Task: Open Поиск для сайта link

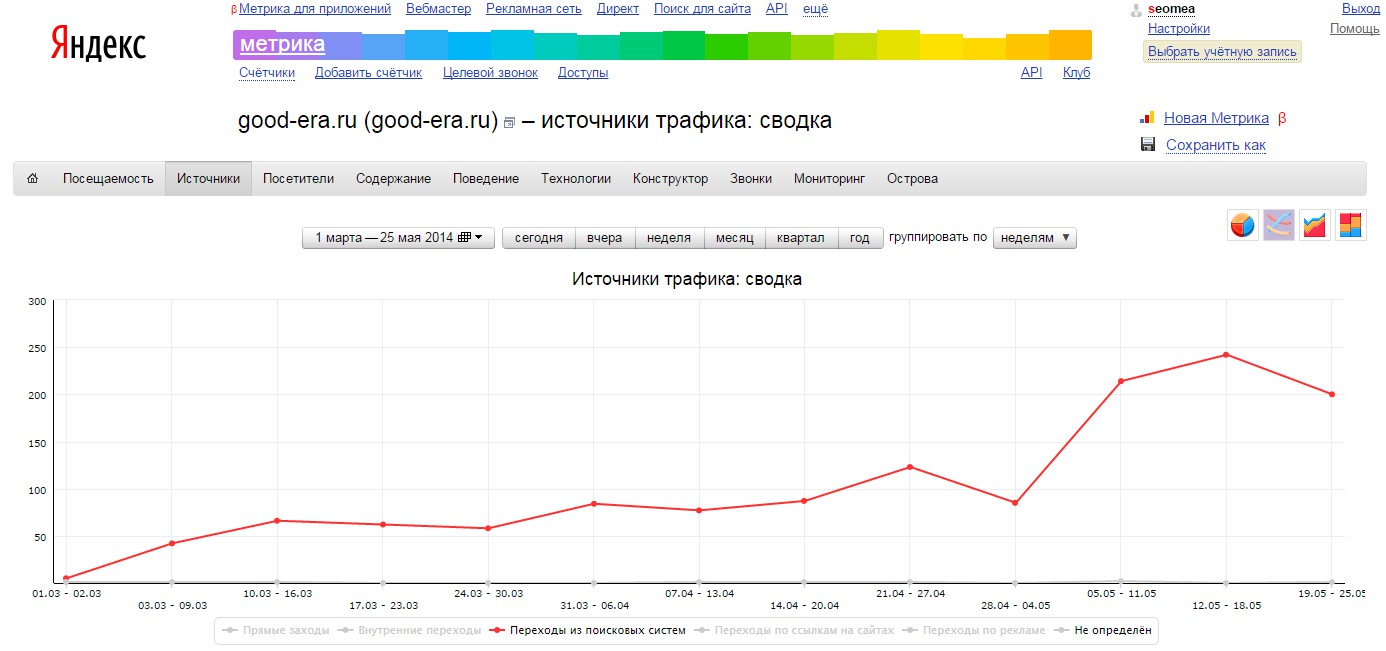Action: 702,9
